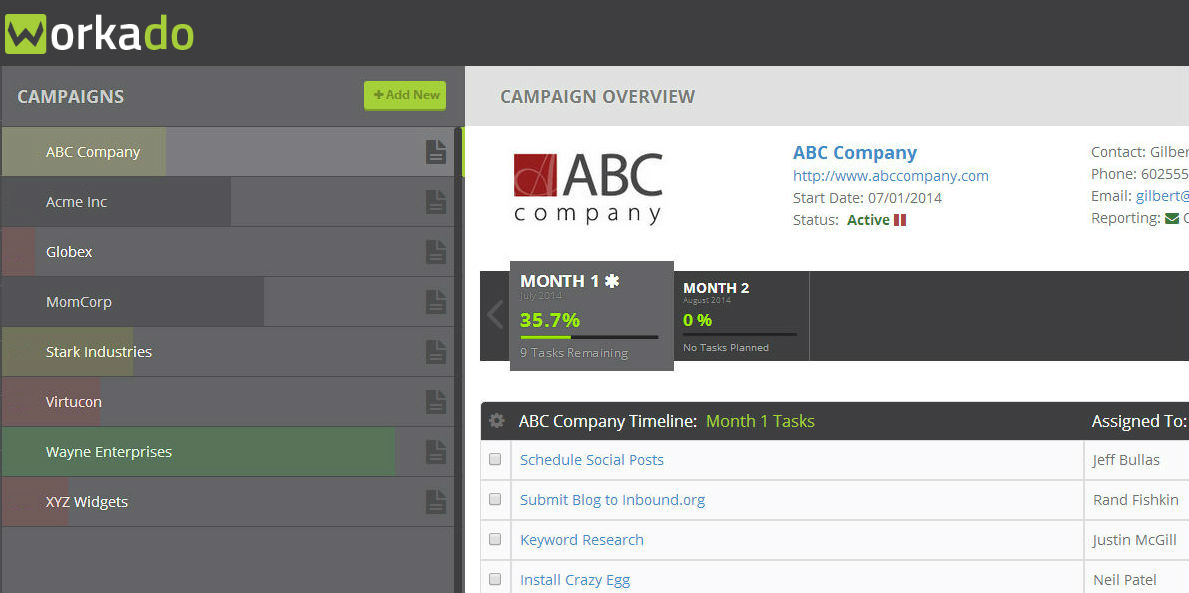Click the document icon next to Acme Inc
Screen dimensions: 1189x593
pyautogui.click(x=435, y=201)
